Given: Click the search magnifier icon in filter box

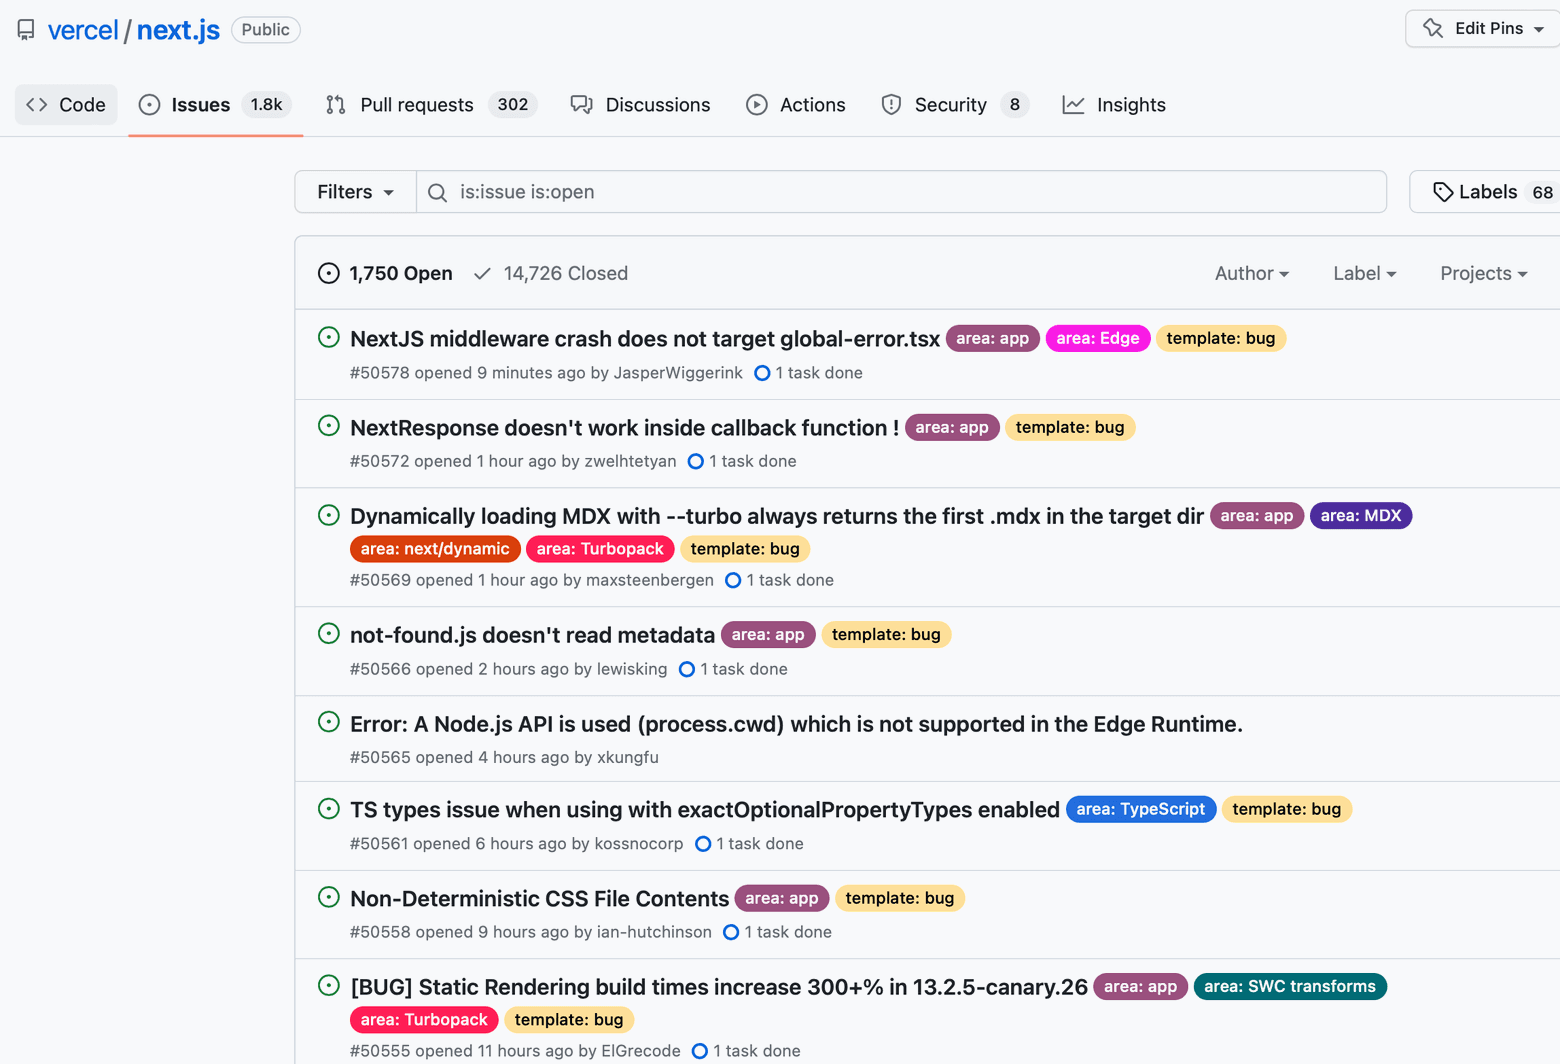Looking at the screenshot, I should coord(437,192).
